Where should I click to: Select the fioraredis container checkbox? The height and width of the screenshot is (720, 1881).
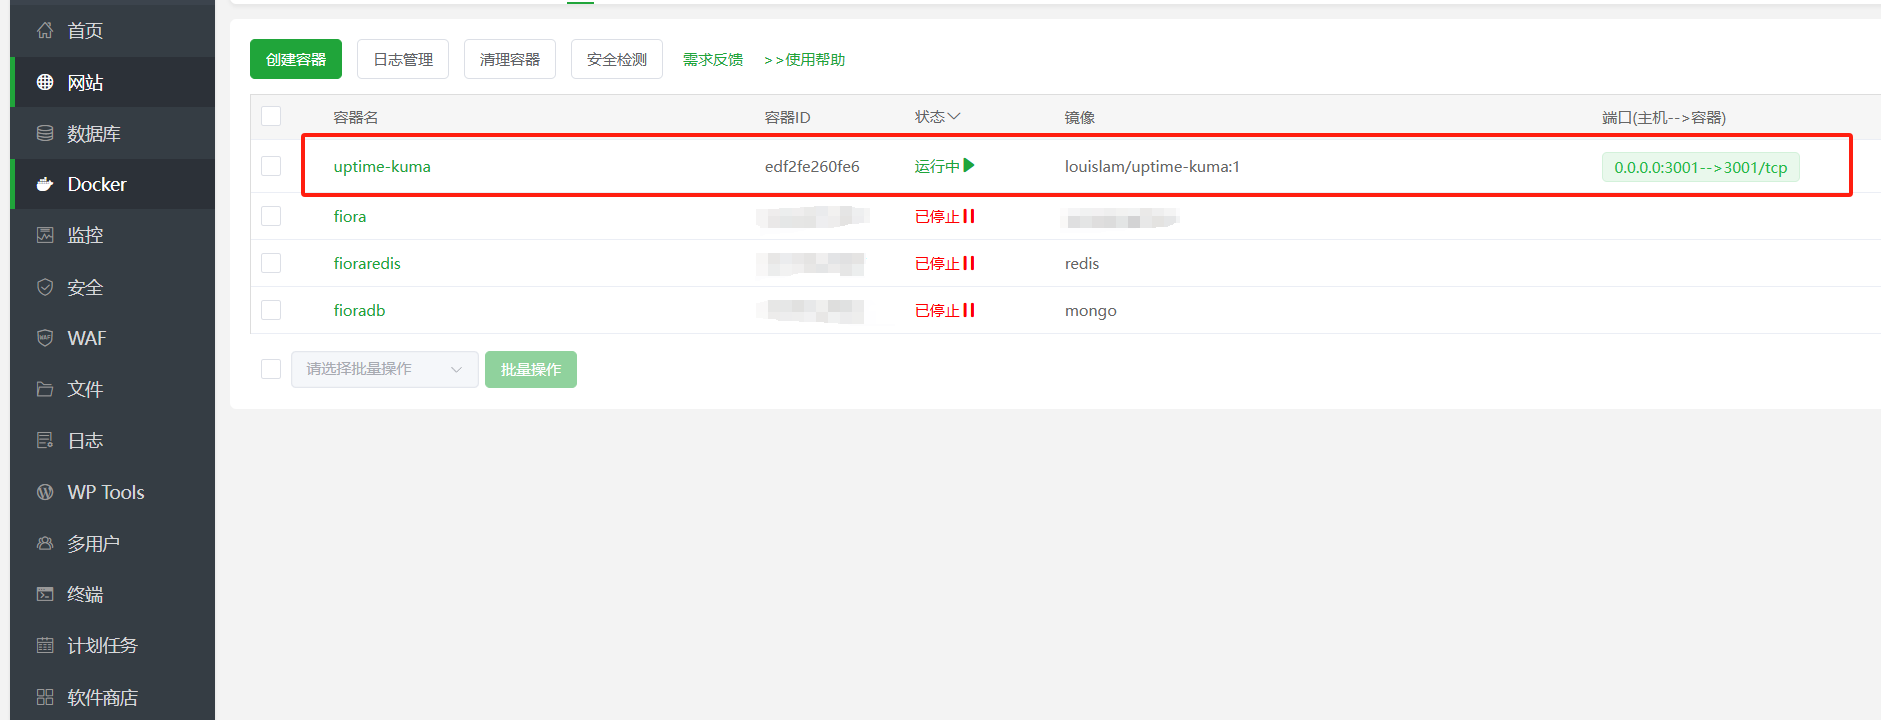(x=271, y=263)
